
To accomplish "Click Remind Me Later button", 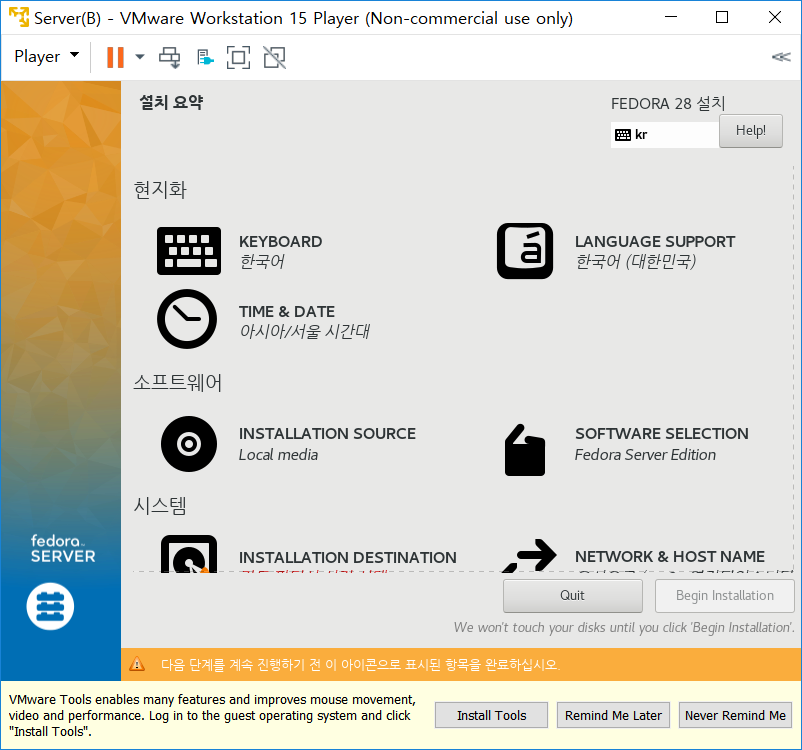I will 613,715.
